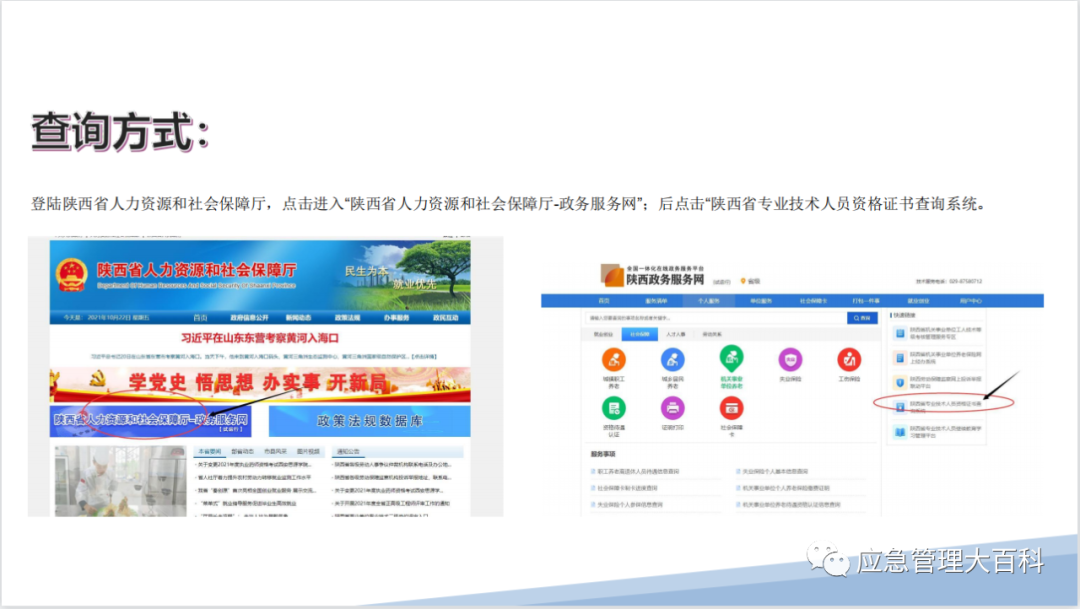Viewport: 1080px width, 609px height.
Task: Switch to the 就业创业 category tab
Action: (603, 334)
